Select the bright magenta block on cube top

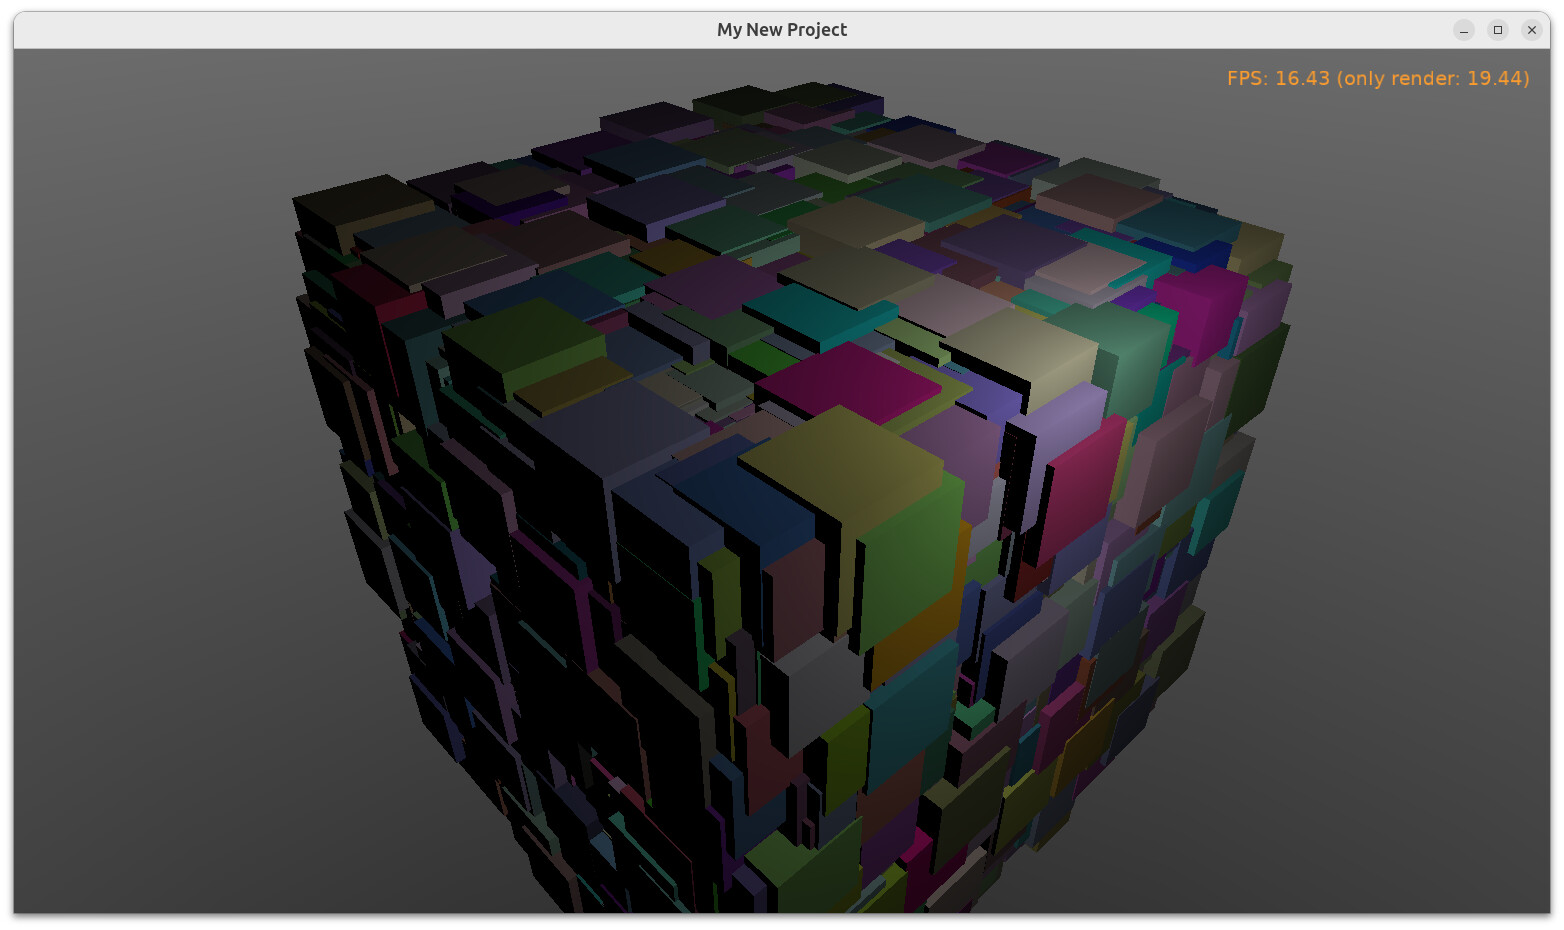pyautogui.click(x=848, y=381)
